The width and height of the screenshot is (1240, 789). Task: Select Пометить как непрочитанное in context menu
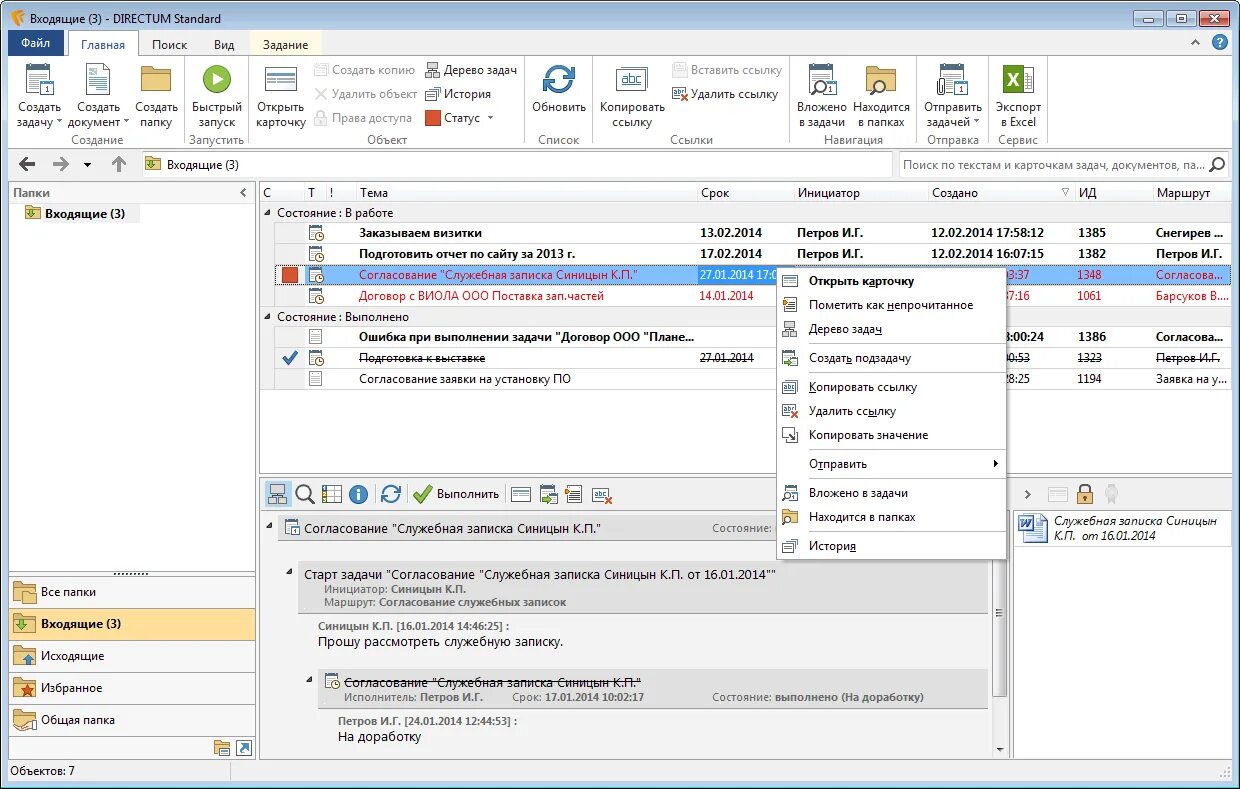tap(891, 305)
